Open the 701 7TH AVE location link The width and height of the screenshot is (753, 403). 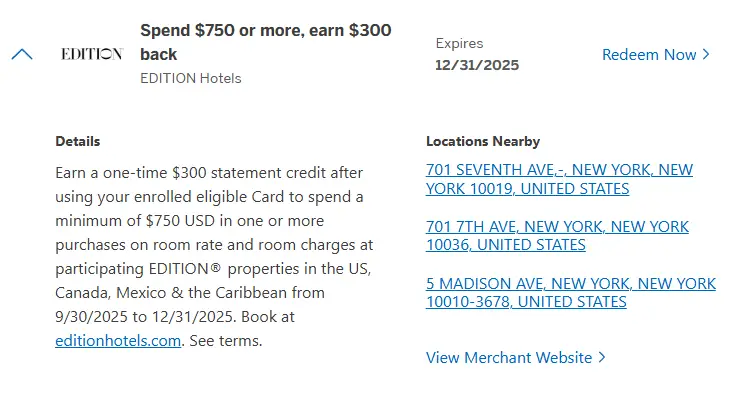coord(557,236)
